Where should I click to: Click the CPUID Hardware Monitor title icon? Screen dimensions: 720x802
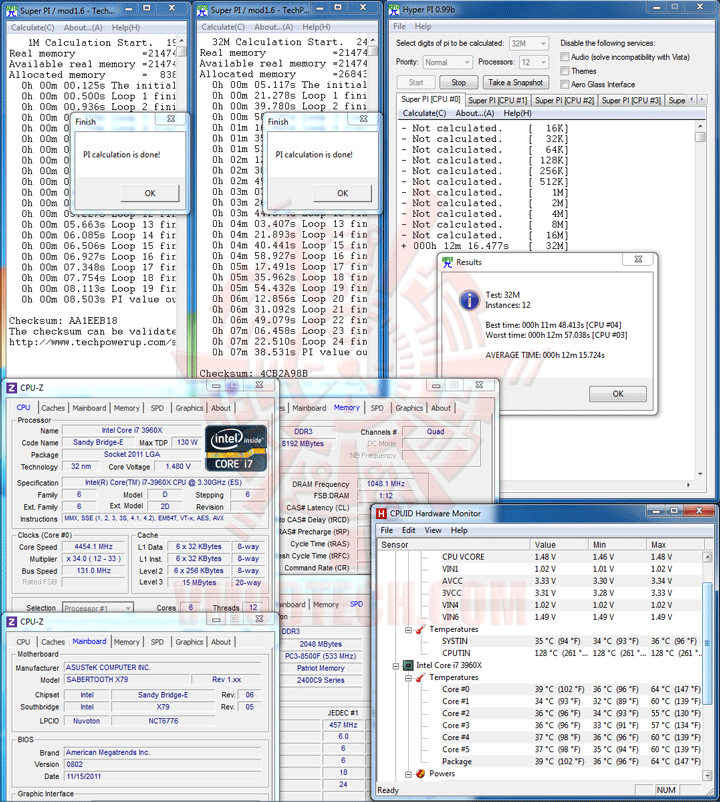381,513
